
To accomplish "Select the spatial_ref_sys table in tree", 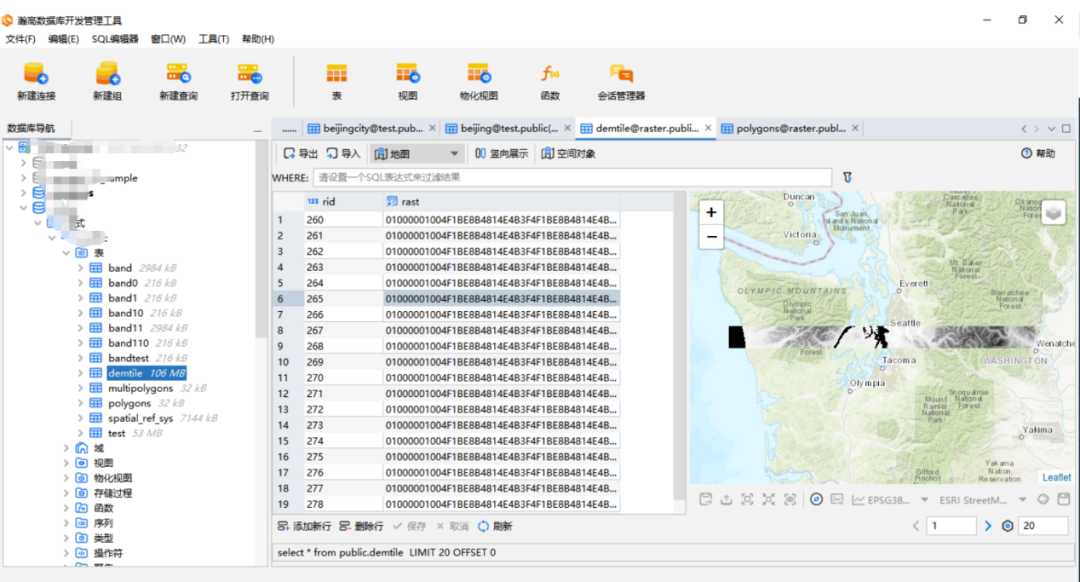I will coord(141,418).
